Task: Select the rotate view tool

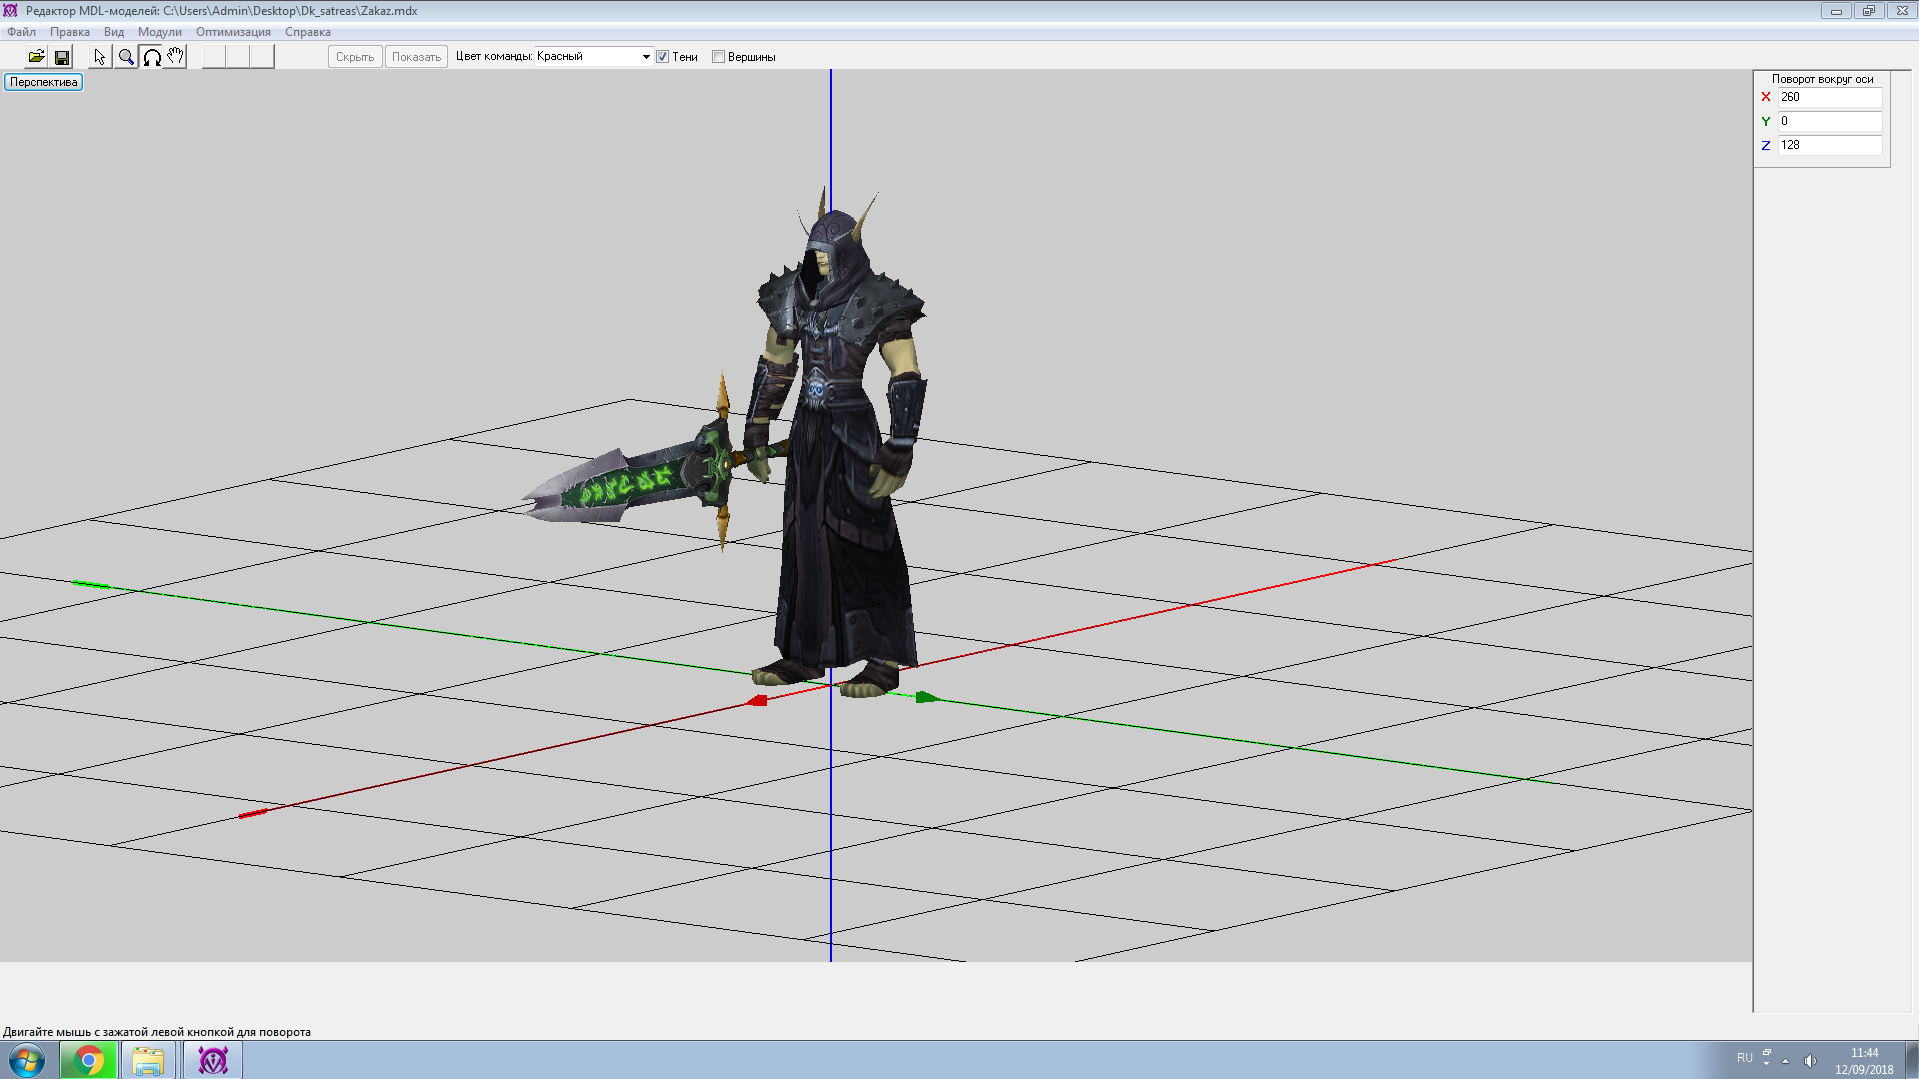Action: pos(152,57)
